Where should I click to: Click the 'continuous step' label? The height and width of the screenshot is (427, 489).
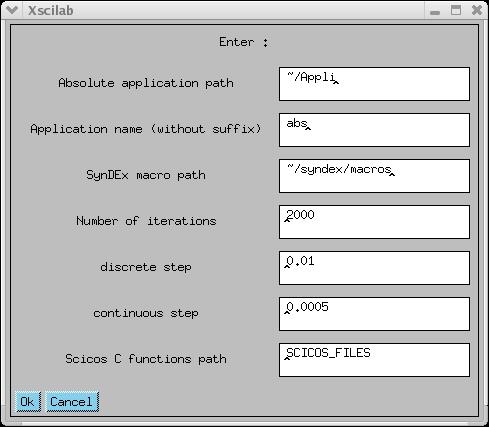[x=146, y=313]
